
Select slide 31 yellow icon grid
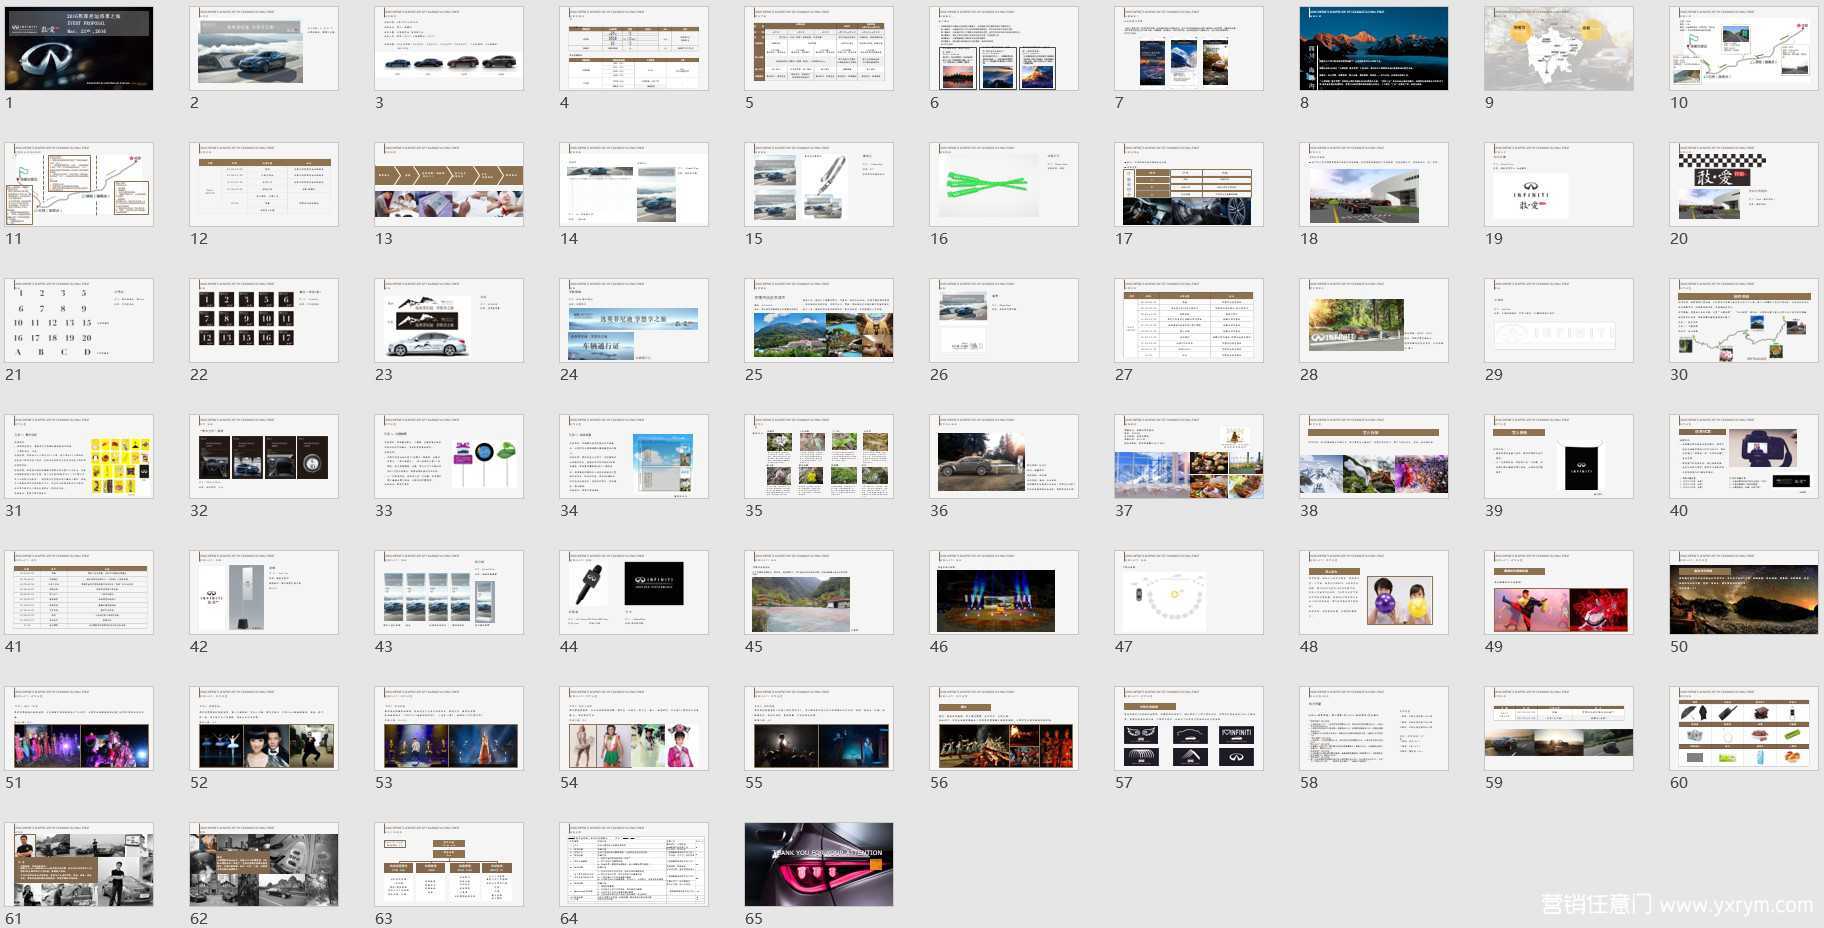click(79, 457)
